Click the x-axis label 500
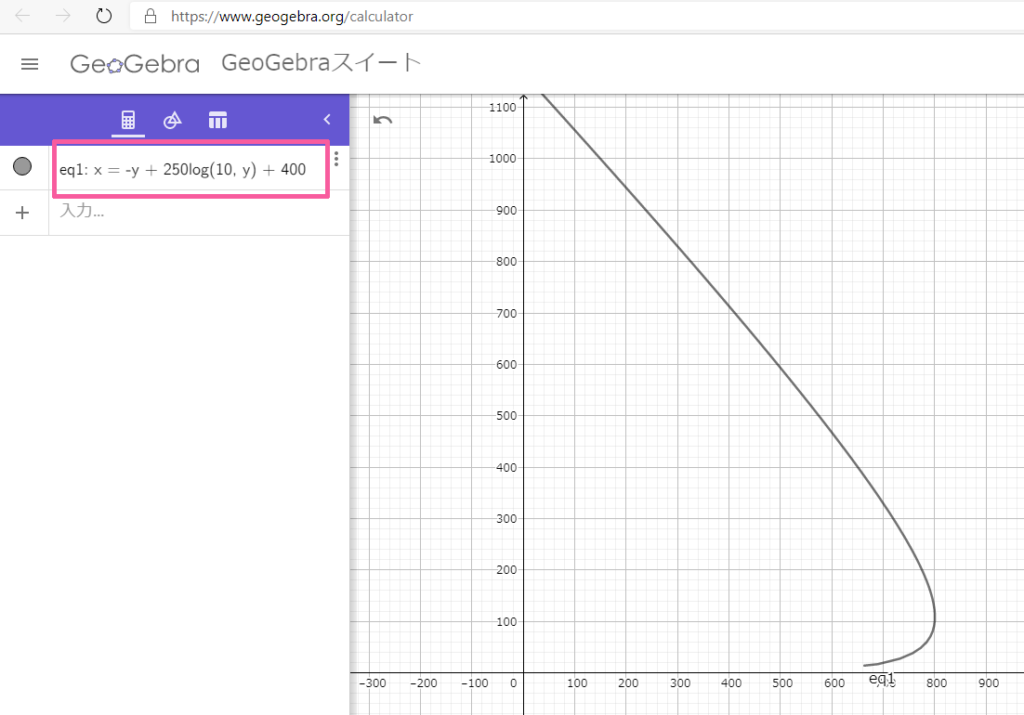1024x715 pixels. click(782, 683)
